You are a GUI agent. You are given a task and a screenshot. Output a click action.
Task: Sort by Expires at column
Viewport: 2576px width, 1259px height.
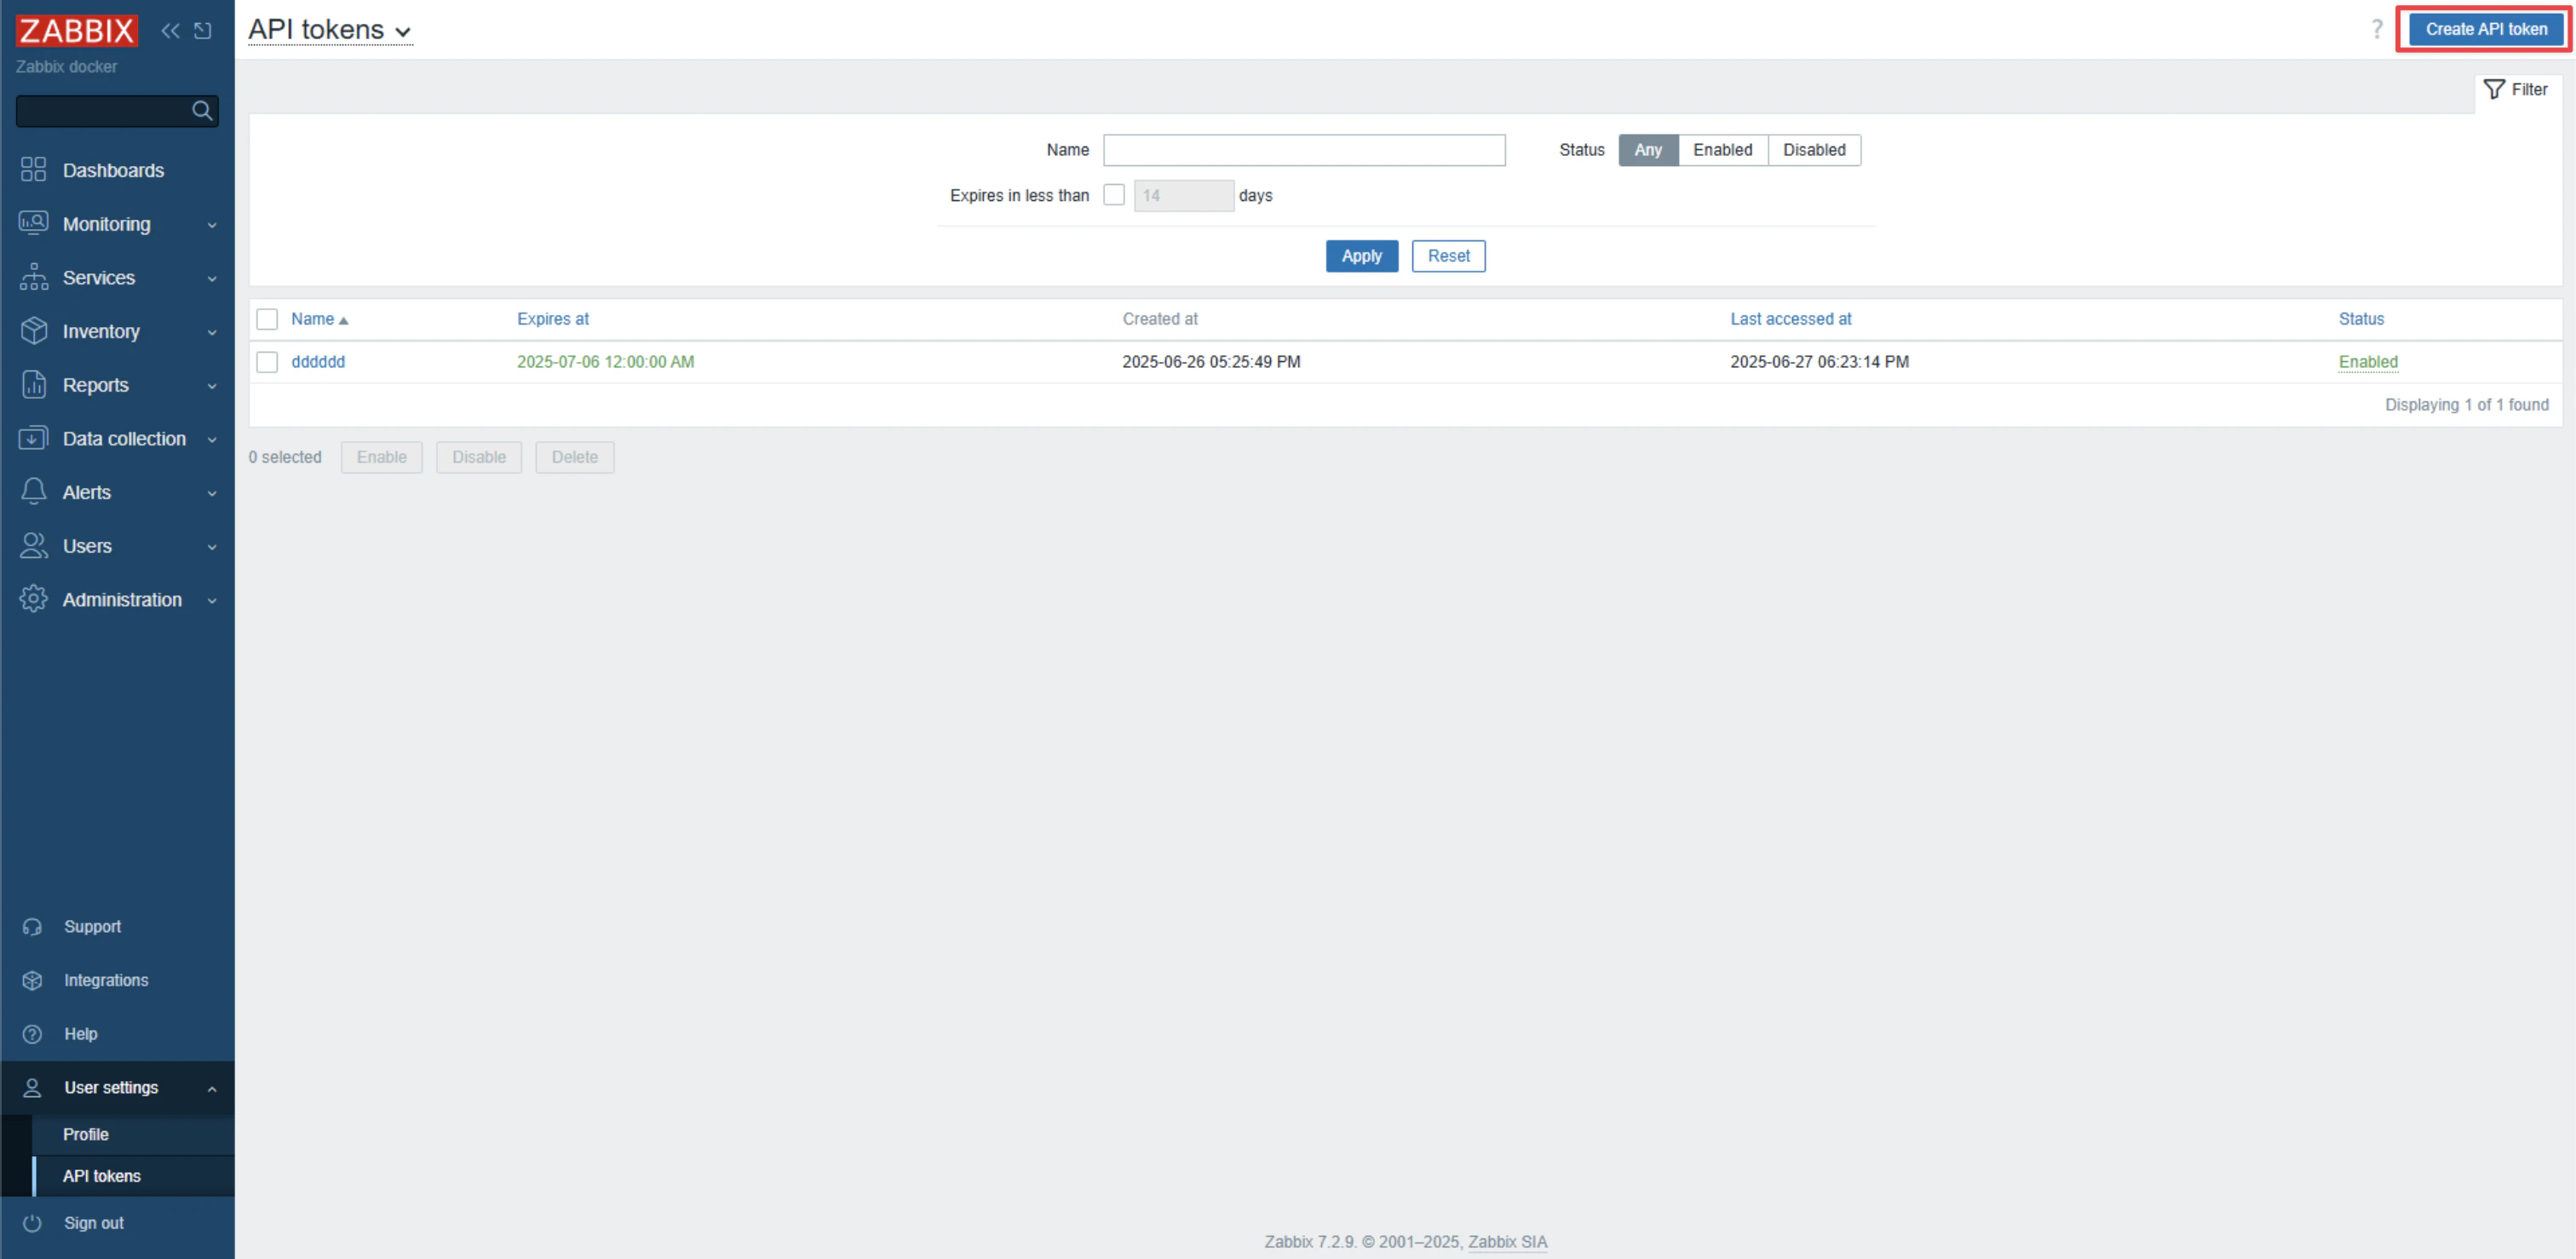[x=553, y=319]
